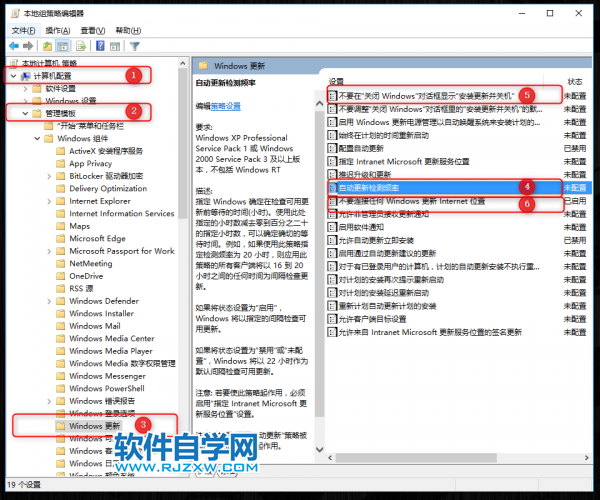
Task: Click policy icon beside 允许自动更新立即安装
Action: tap(332, 240)
